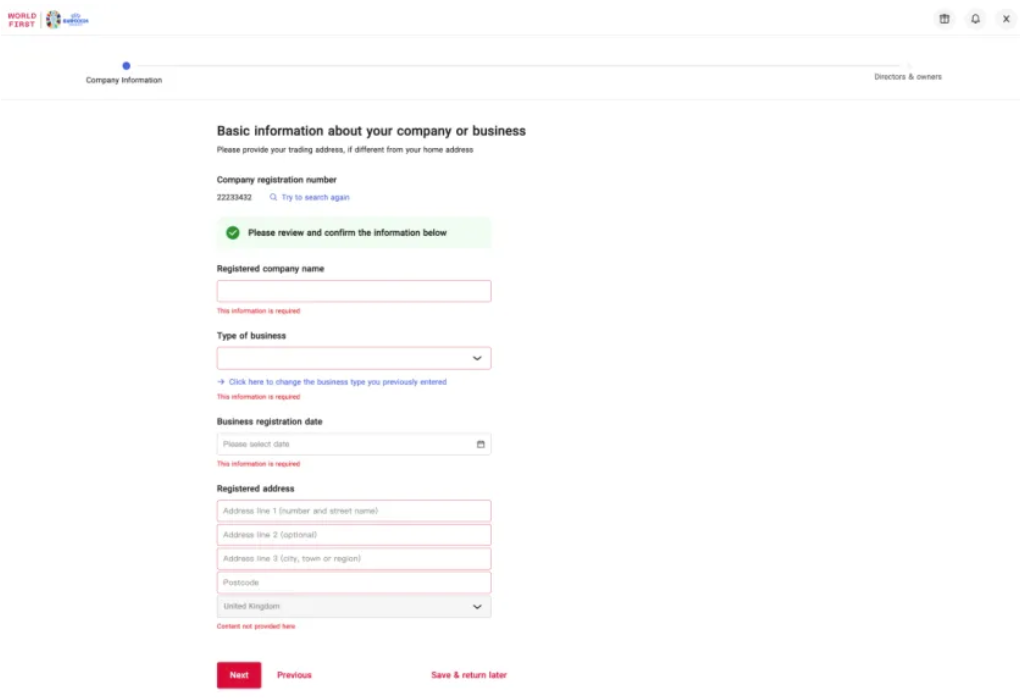
Task: Click the gift box icon in header
Action: 944,19
